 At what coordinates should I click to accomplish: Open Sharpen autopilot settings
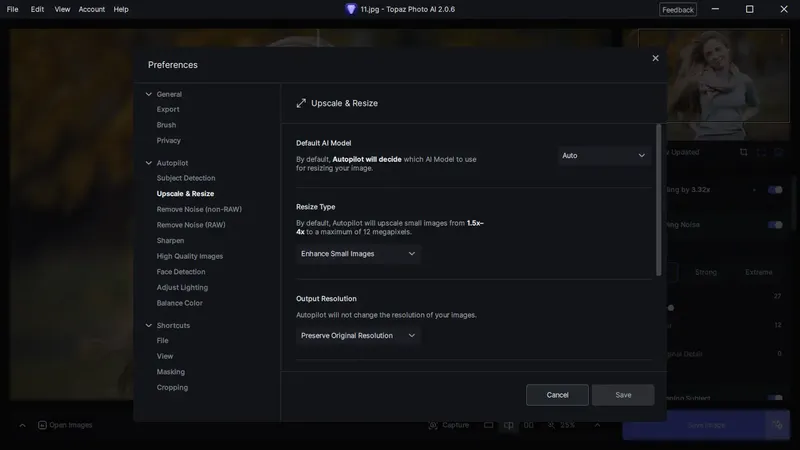170,241
